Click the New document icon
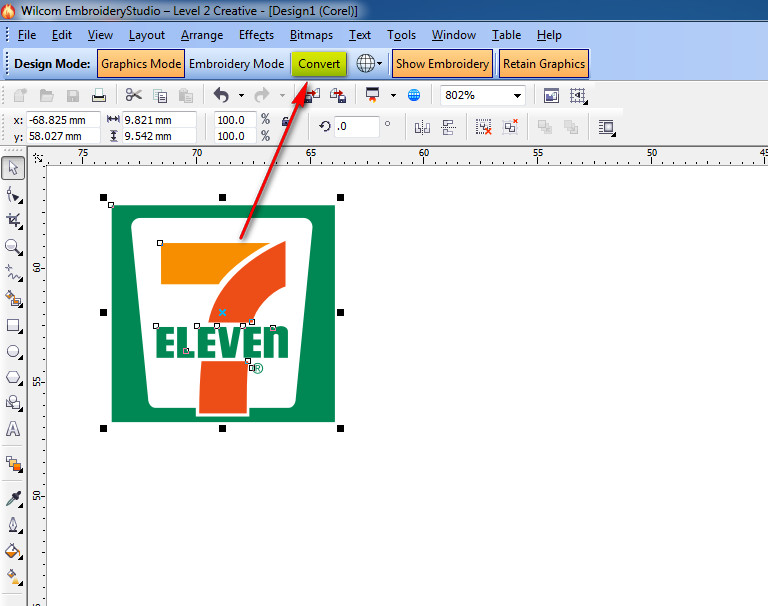The width and height of the screenshot is (768, 606). coord(20,95)
